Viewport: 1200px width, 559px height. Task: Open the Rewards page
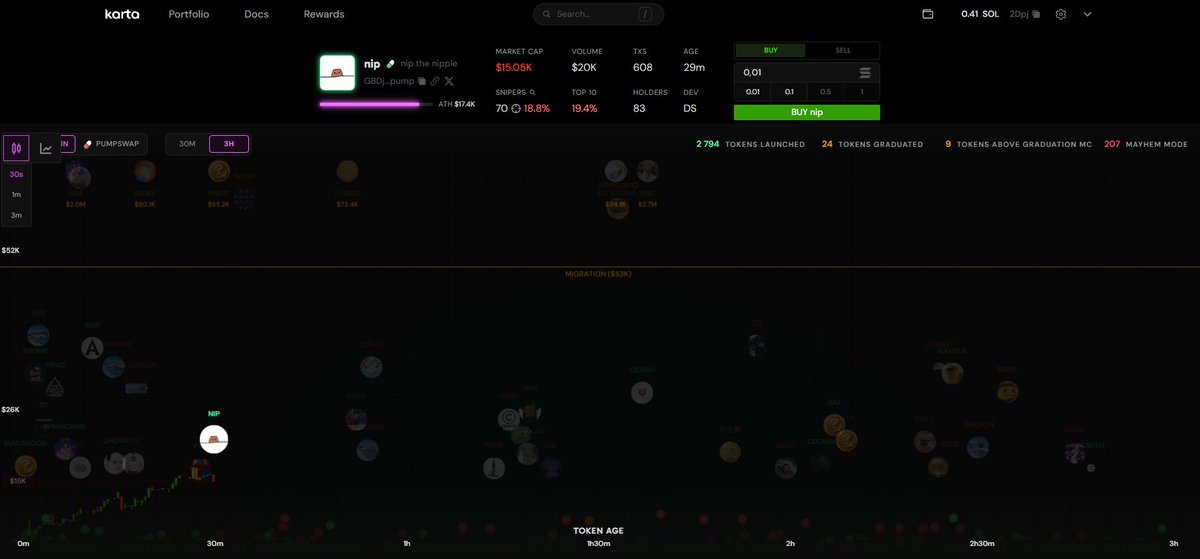click(324, 15)
